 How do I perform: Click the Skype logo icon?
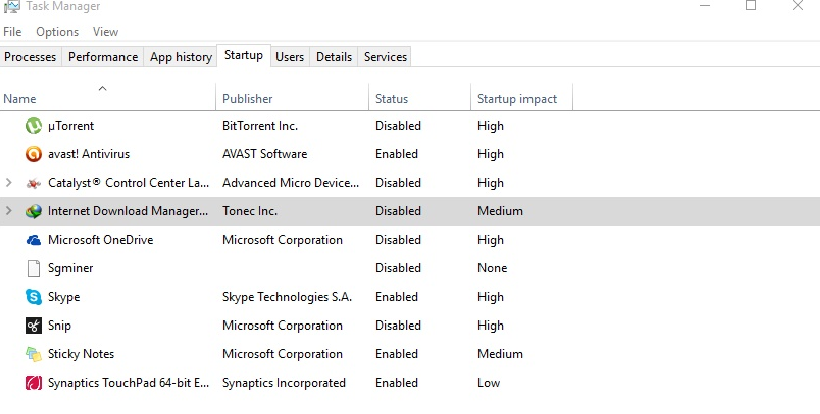click(34, 297)
